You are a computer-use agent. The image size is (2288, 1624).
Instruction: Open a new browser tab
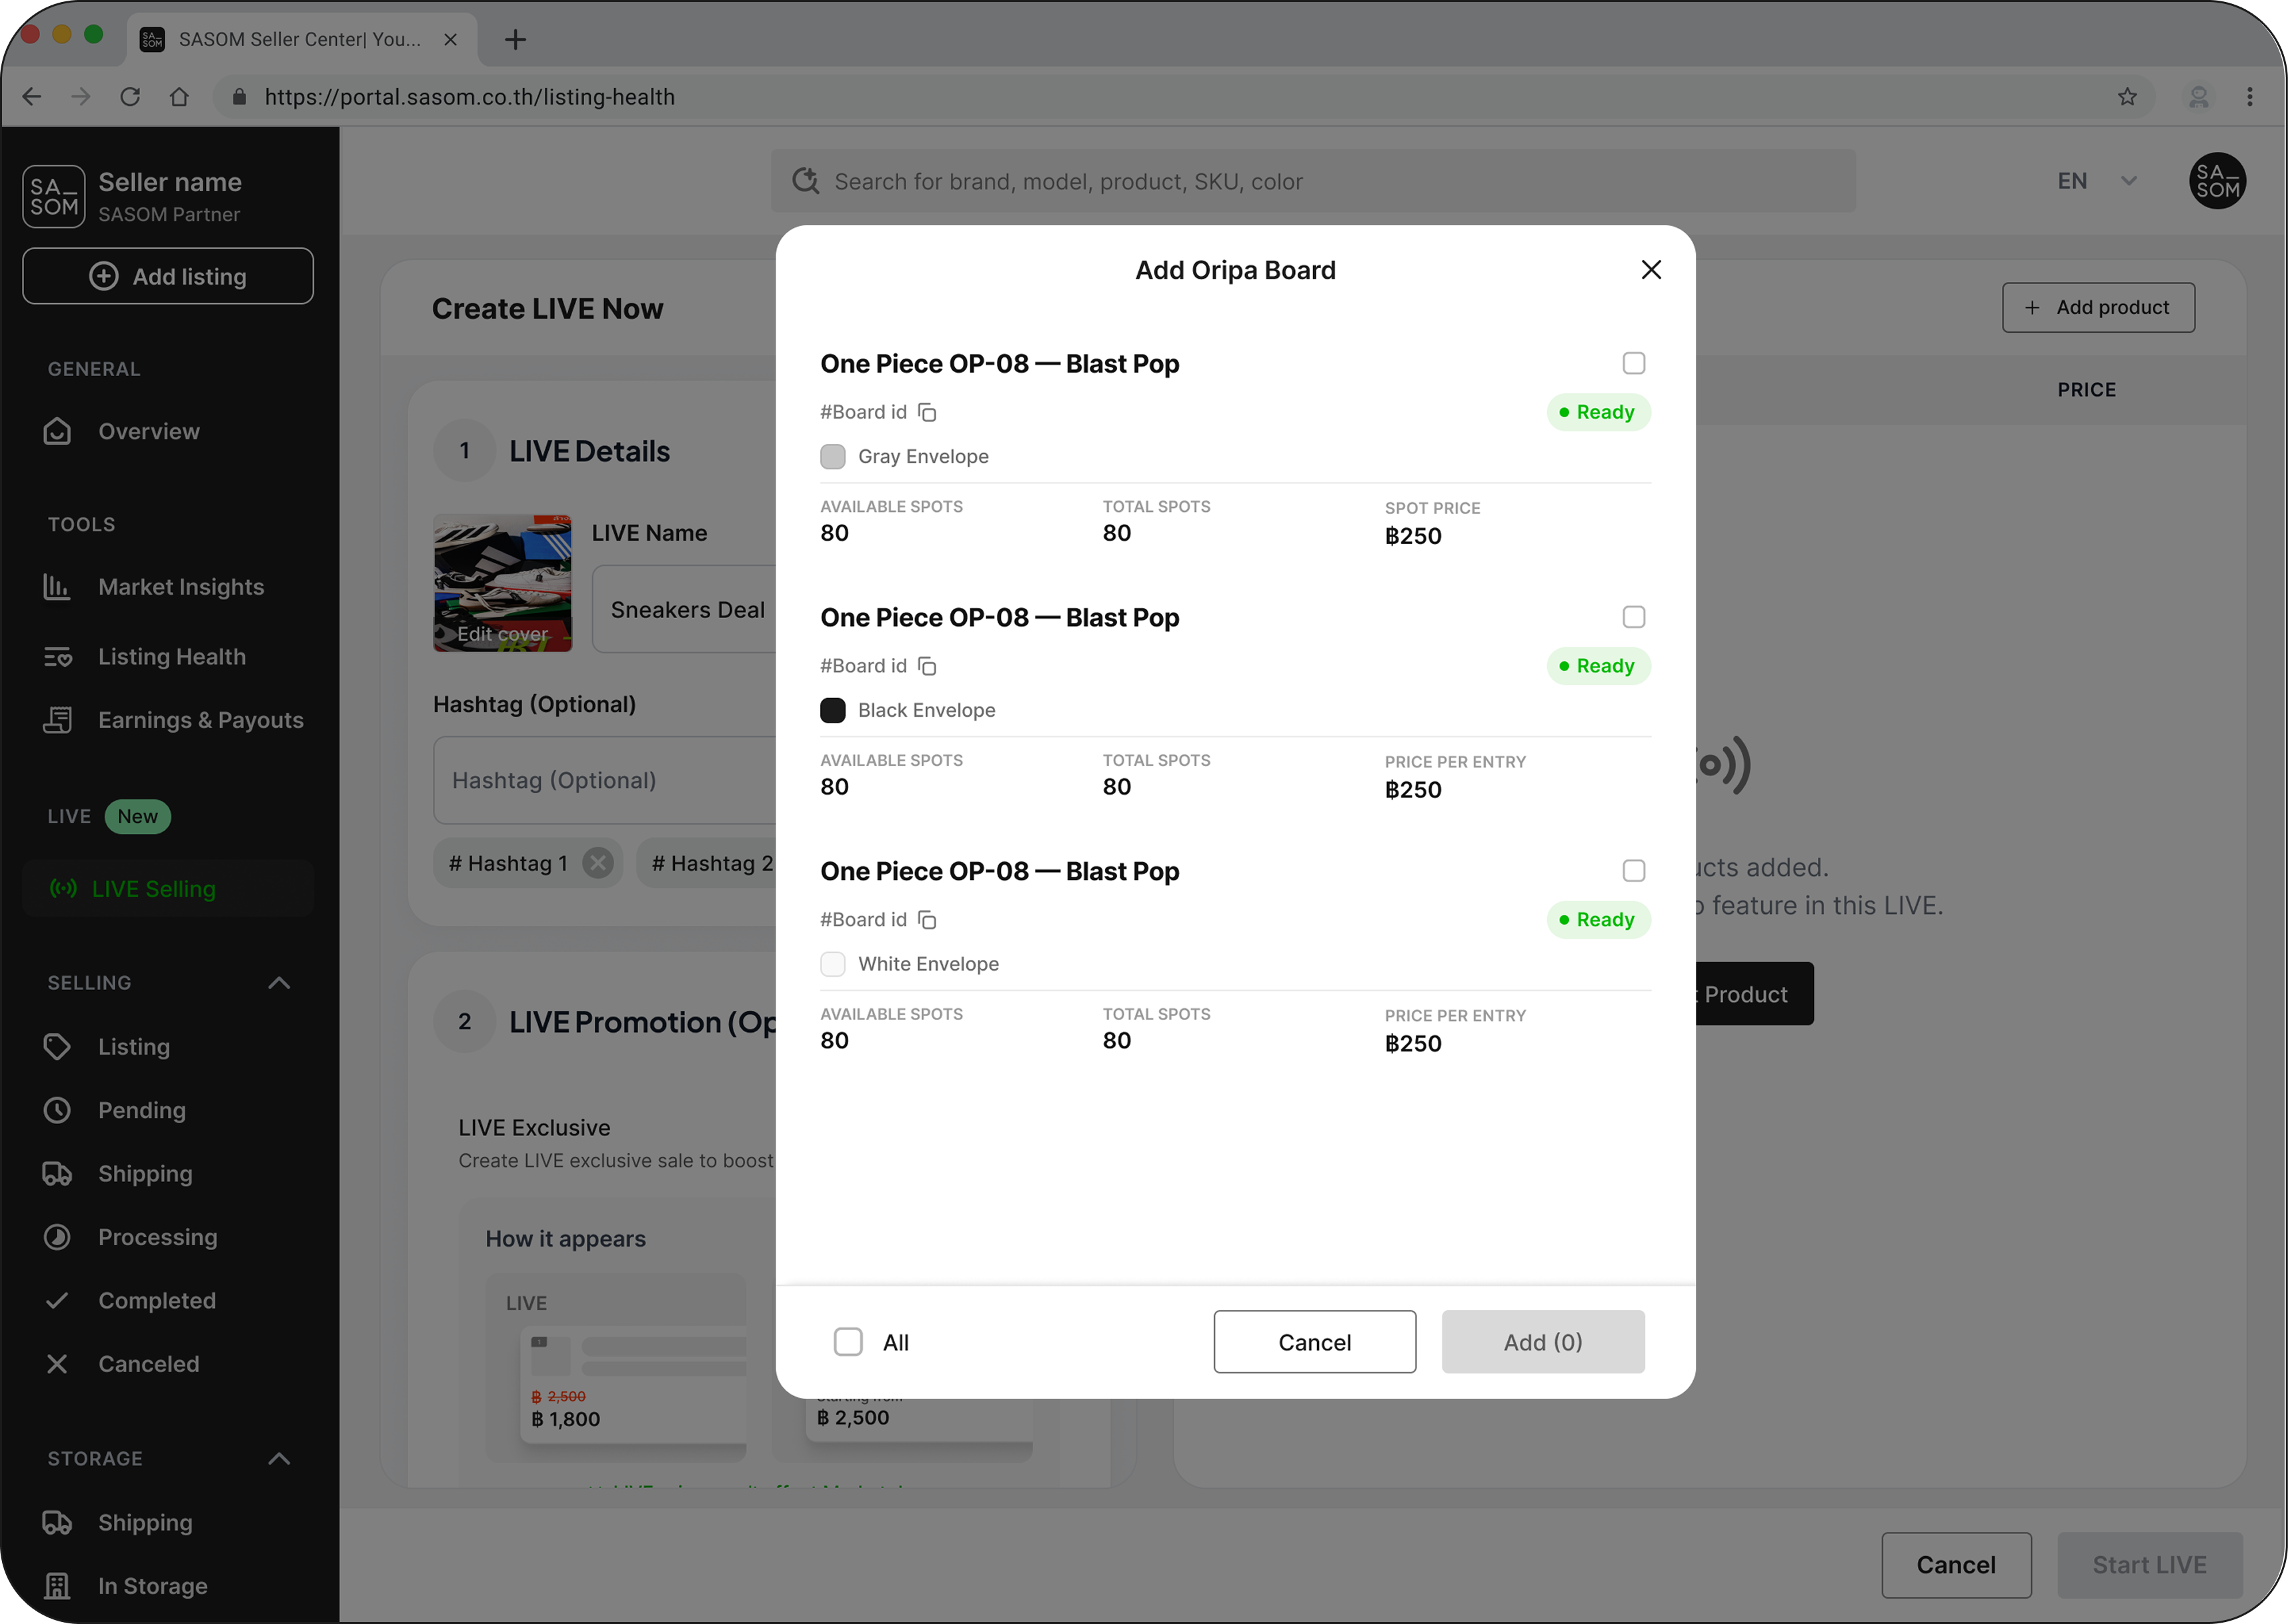(515, 40)
